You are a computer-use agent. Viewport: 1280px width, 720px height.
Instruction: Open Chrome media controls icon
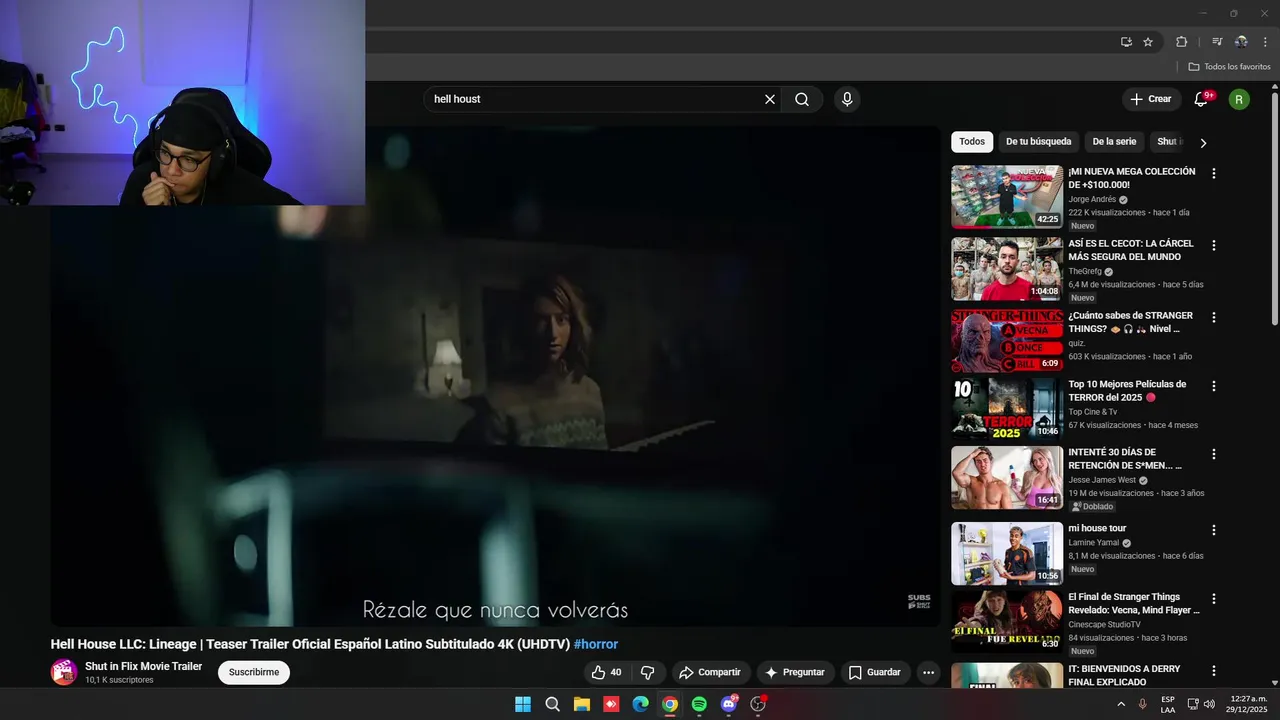point(1217,42)
